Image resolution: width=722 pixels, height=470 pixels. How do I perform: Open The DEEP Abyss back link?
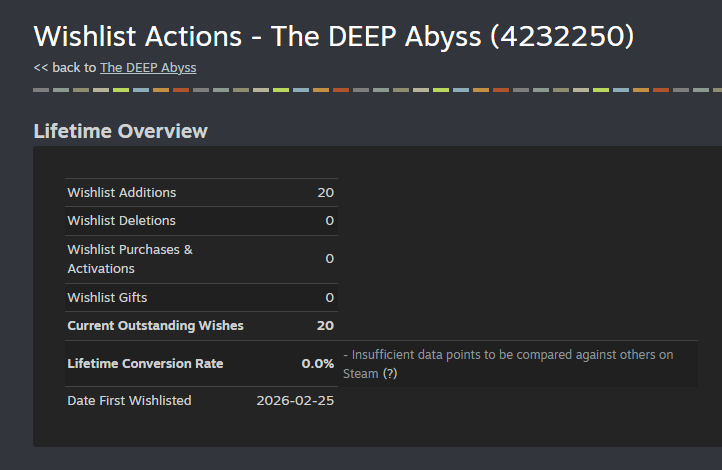point(148,68)
